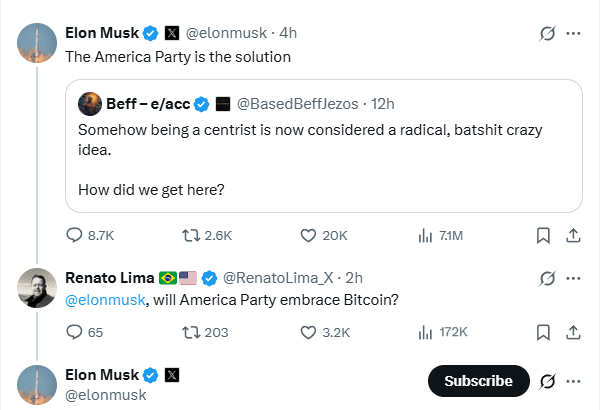
Task: View Renato Lima's 172K views analytics
Action: [x=423, y=332]
